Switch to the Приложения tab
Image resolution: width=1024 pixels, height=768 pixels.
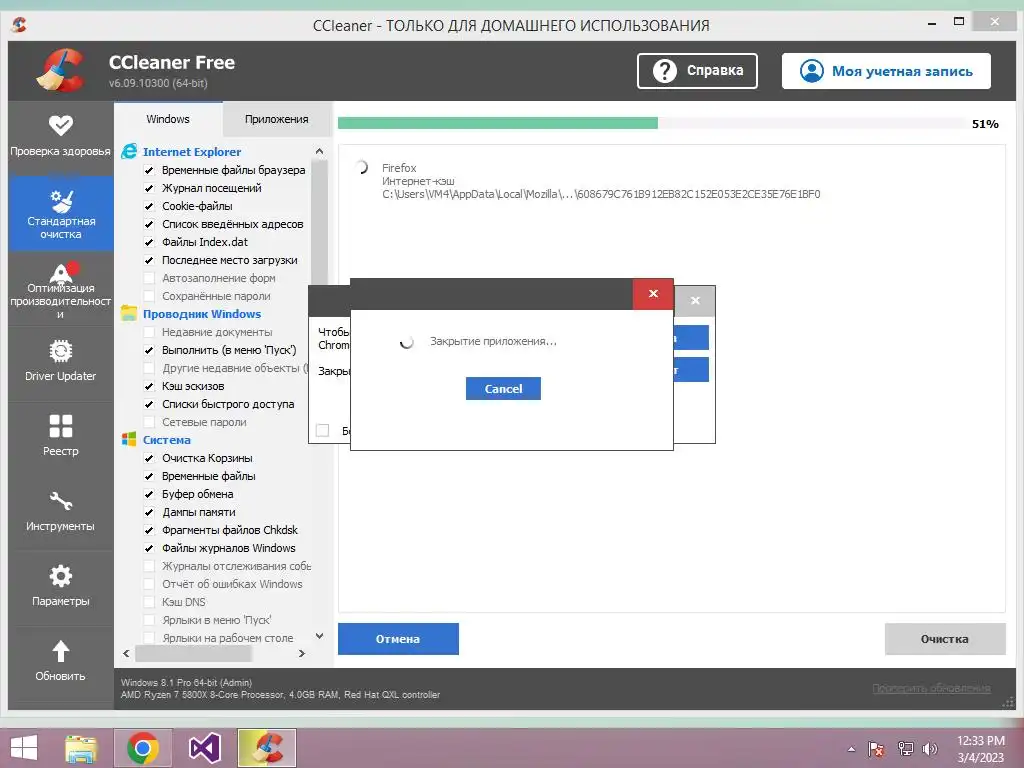(x=276, y=119)
